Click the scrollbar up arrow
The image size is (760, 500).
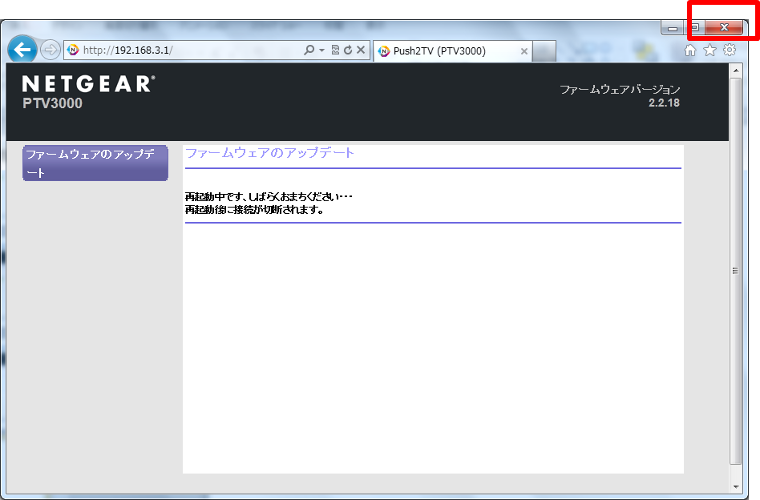(x=736, y=71)
